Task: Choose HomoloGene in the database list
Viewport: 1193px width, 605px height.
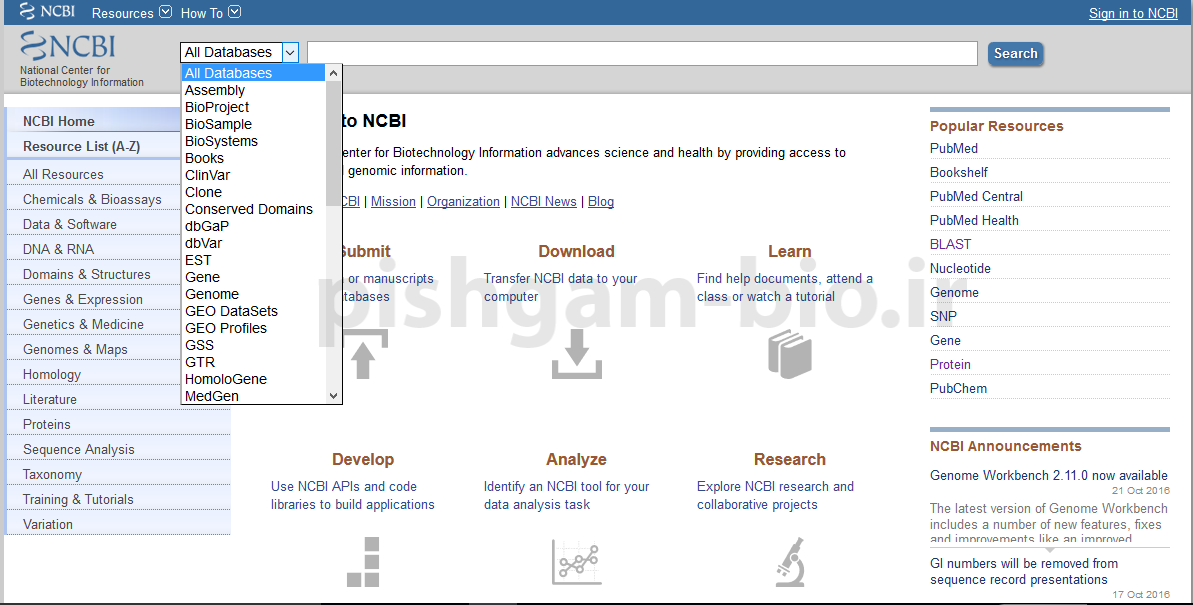Action: pyautogui.click(x=226, y=379)
